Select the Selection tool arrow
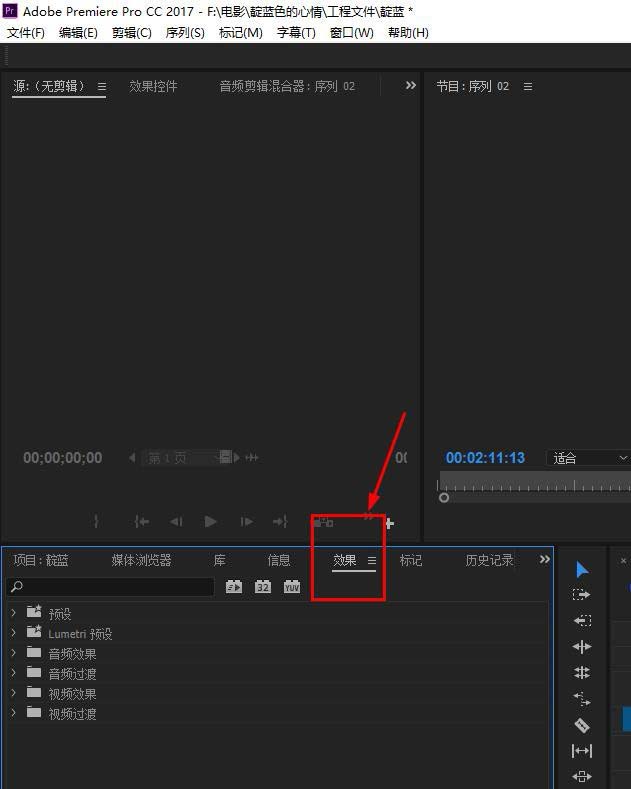Image resolution: width=631 pixels, height=789 pixels. tap(582, 570)
